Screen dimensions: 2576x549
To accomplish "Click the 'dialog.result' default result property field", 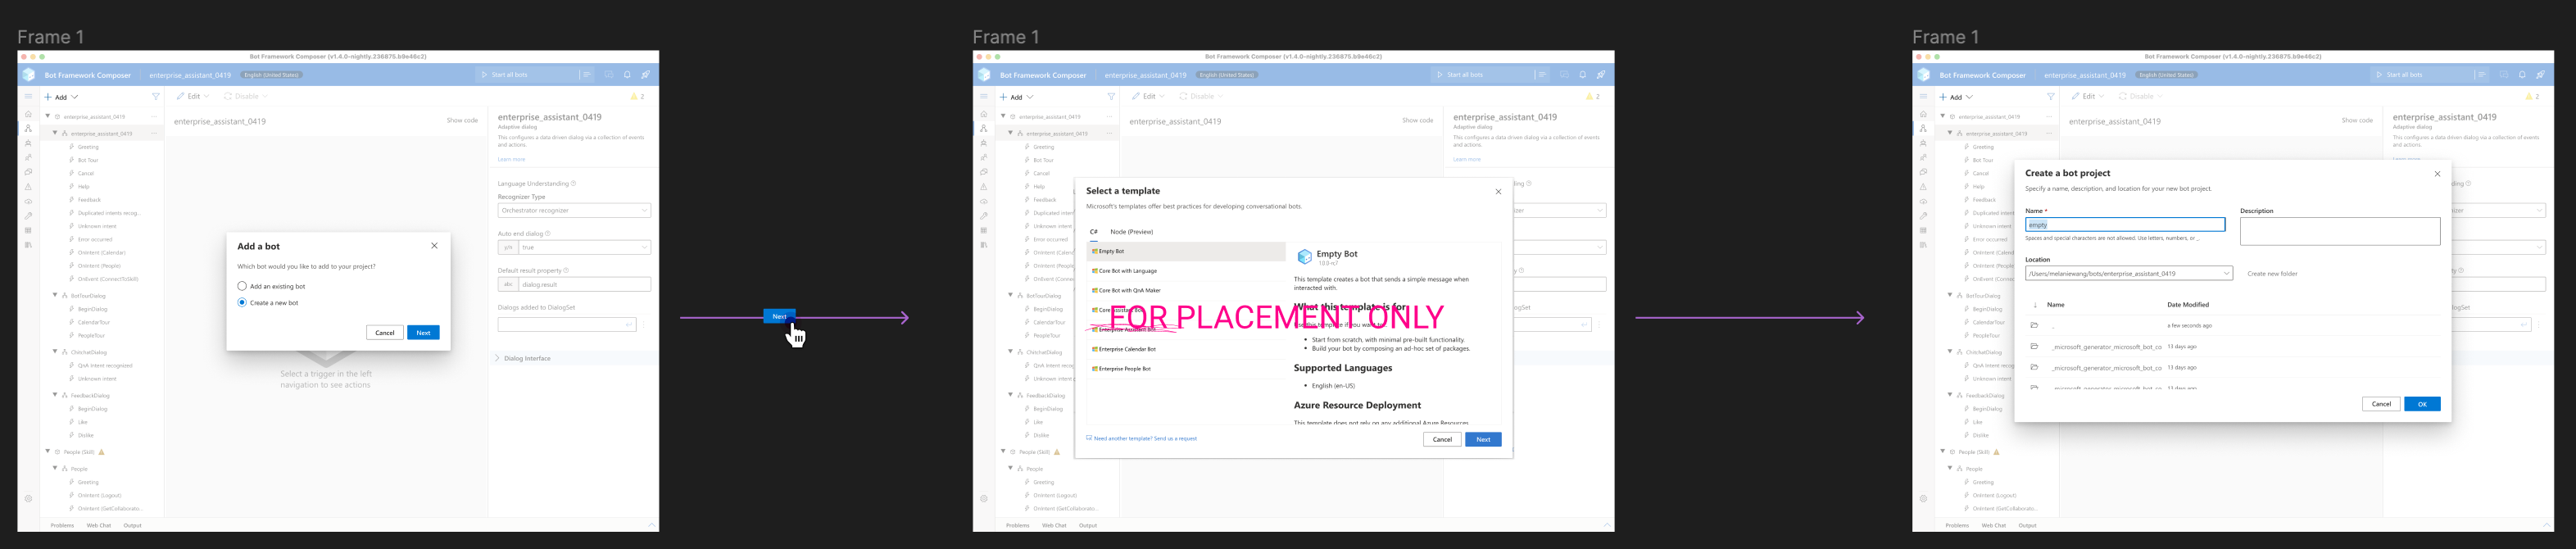I will (x=584, y=284).
